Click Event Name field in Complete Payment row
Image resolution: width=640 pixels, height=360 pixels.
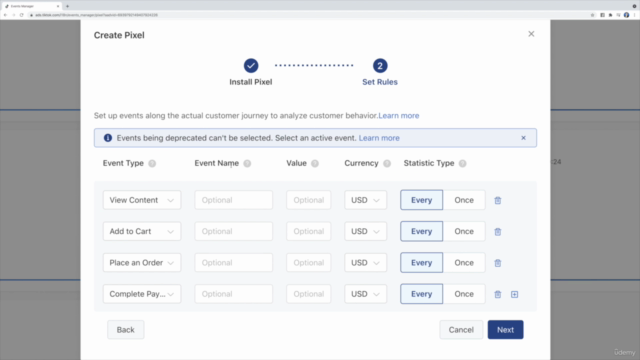click(233, 294)
